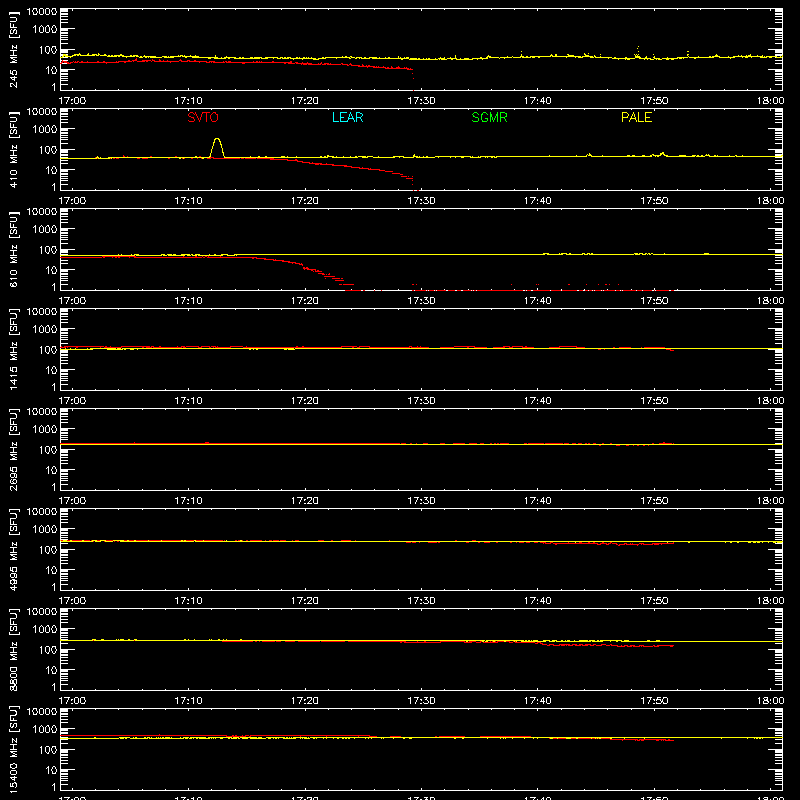
Task: Click the 8800 MHz [SFU] axis title
Action: [13, 649]
